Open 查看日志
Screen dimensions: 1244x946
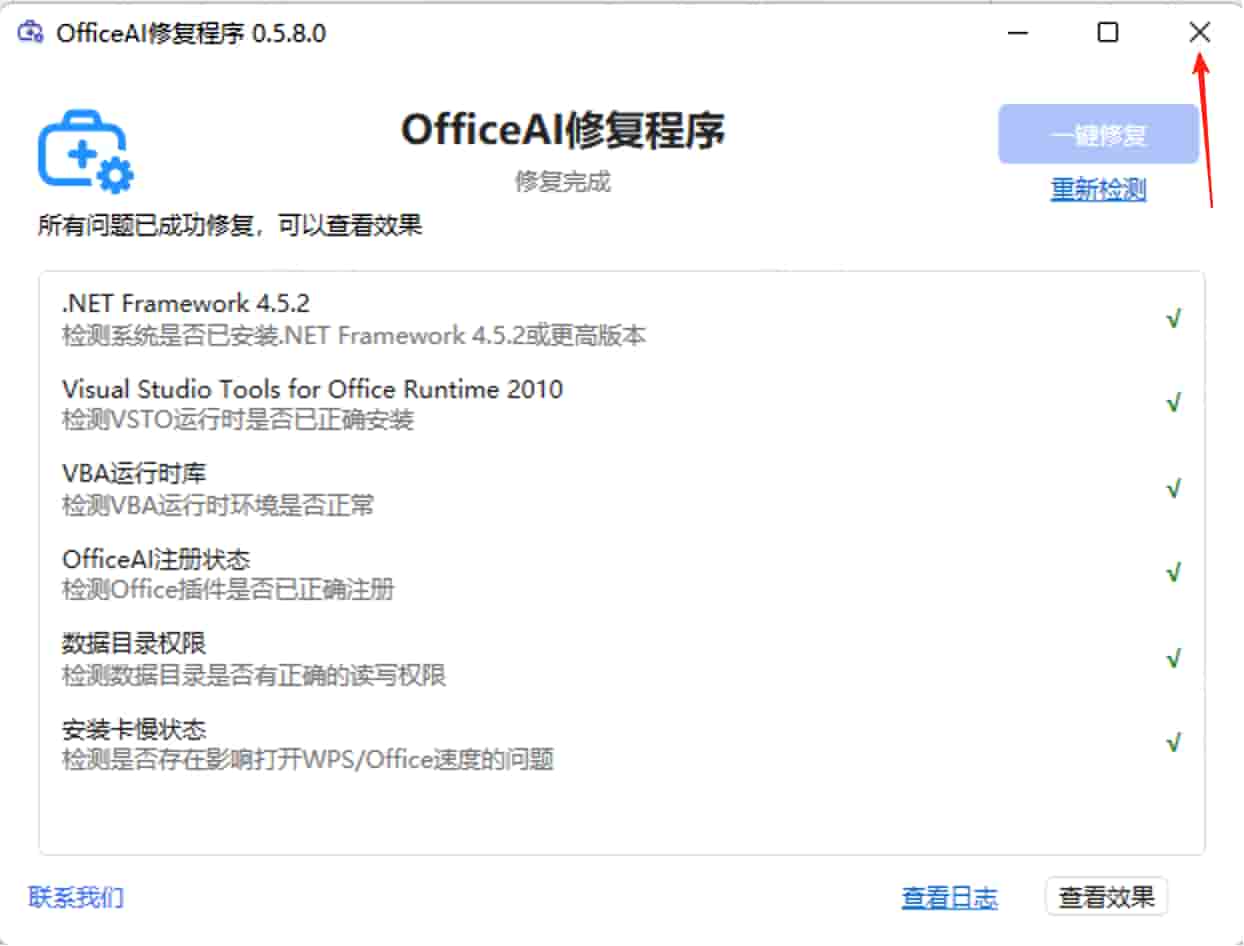coord(949,898)
